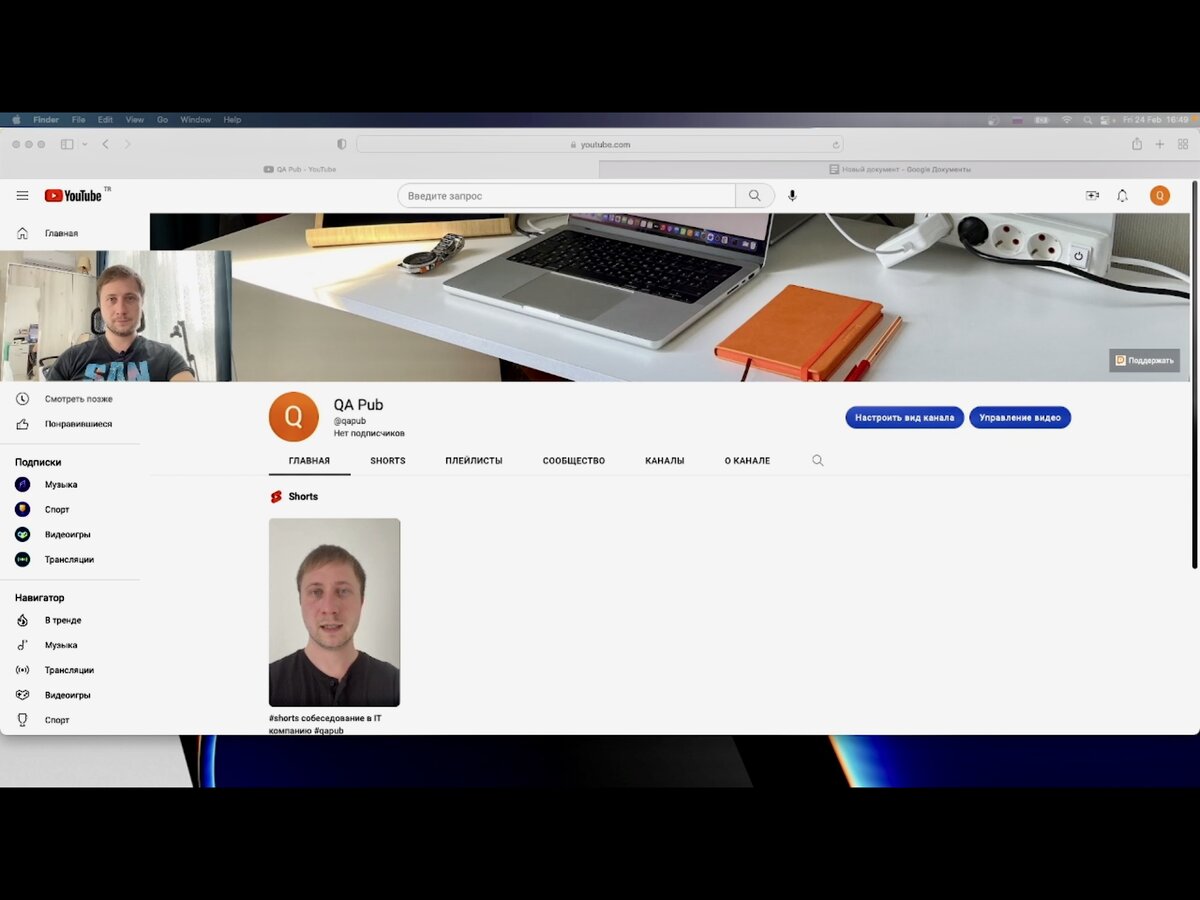Switch to the КАНАЛЫ tab
This screenshot has width=1200, height=900.
click(665, 461)
